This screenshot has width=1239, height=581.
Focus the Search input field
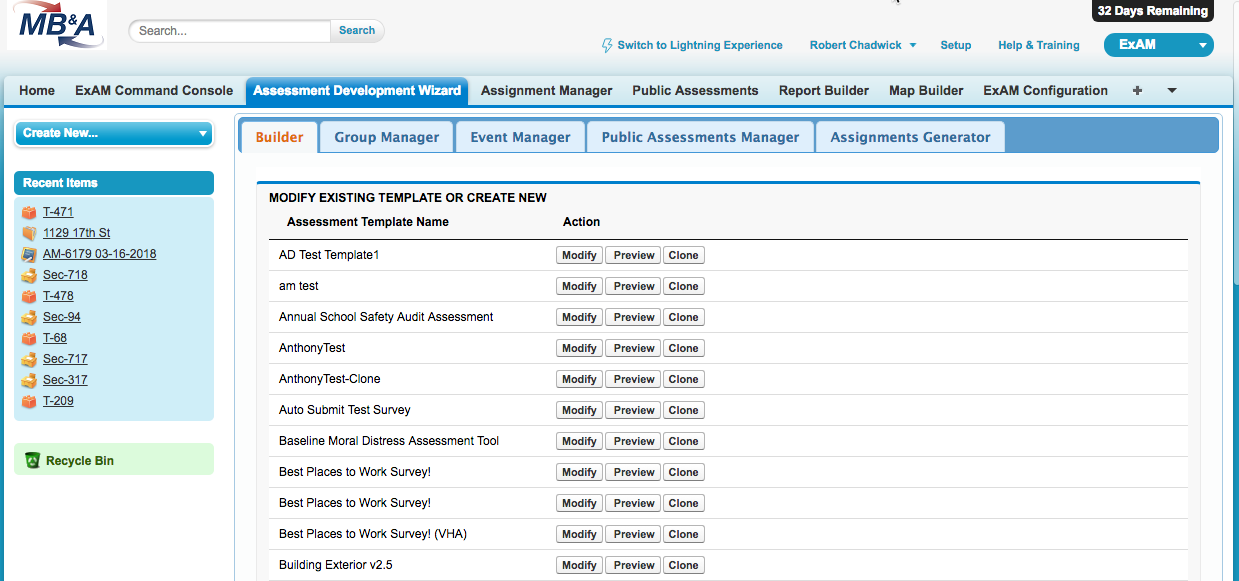tap(230, 31)
